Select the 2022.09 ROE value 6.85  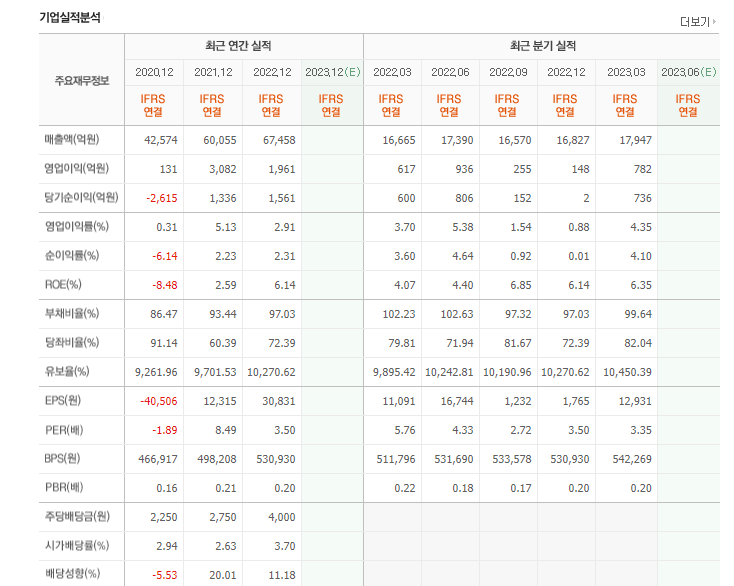tap(521, 286)
